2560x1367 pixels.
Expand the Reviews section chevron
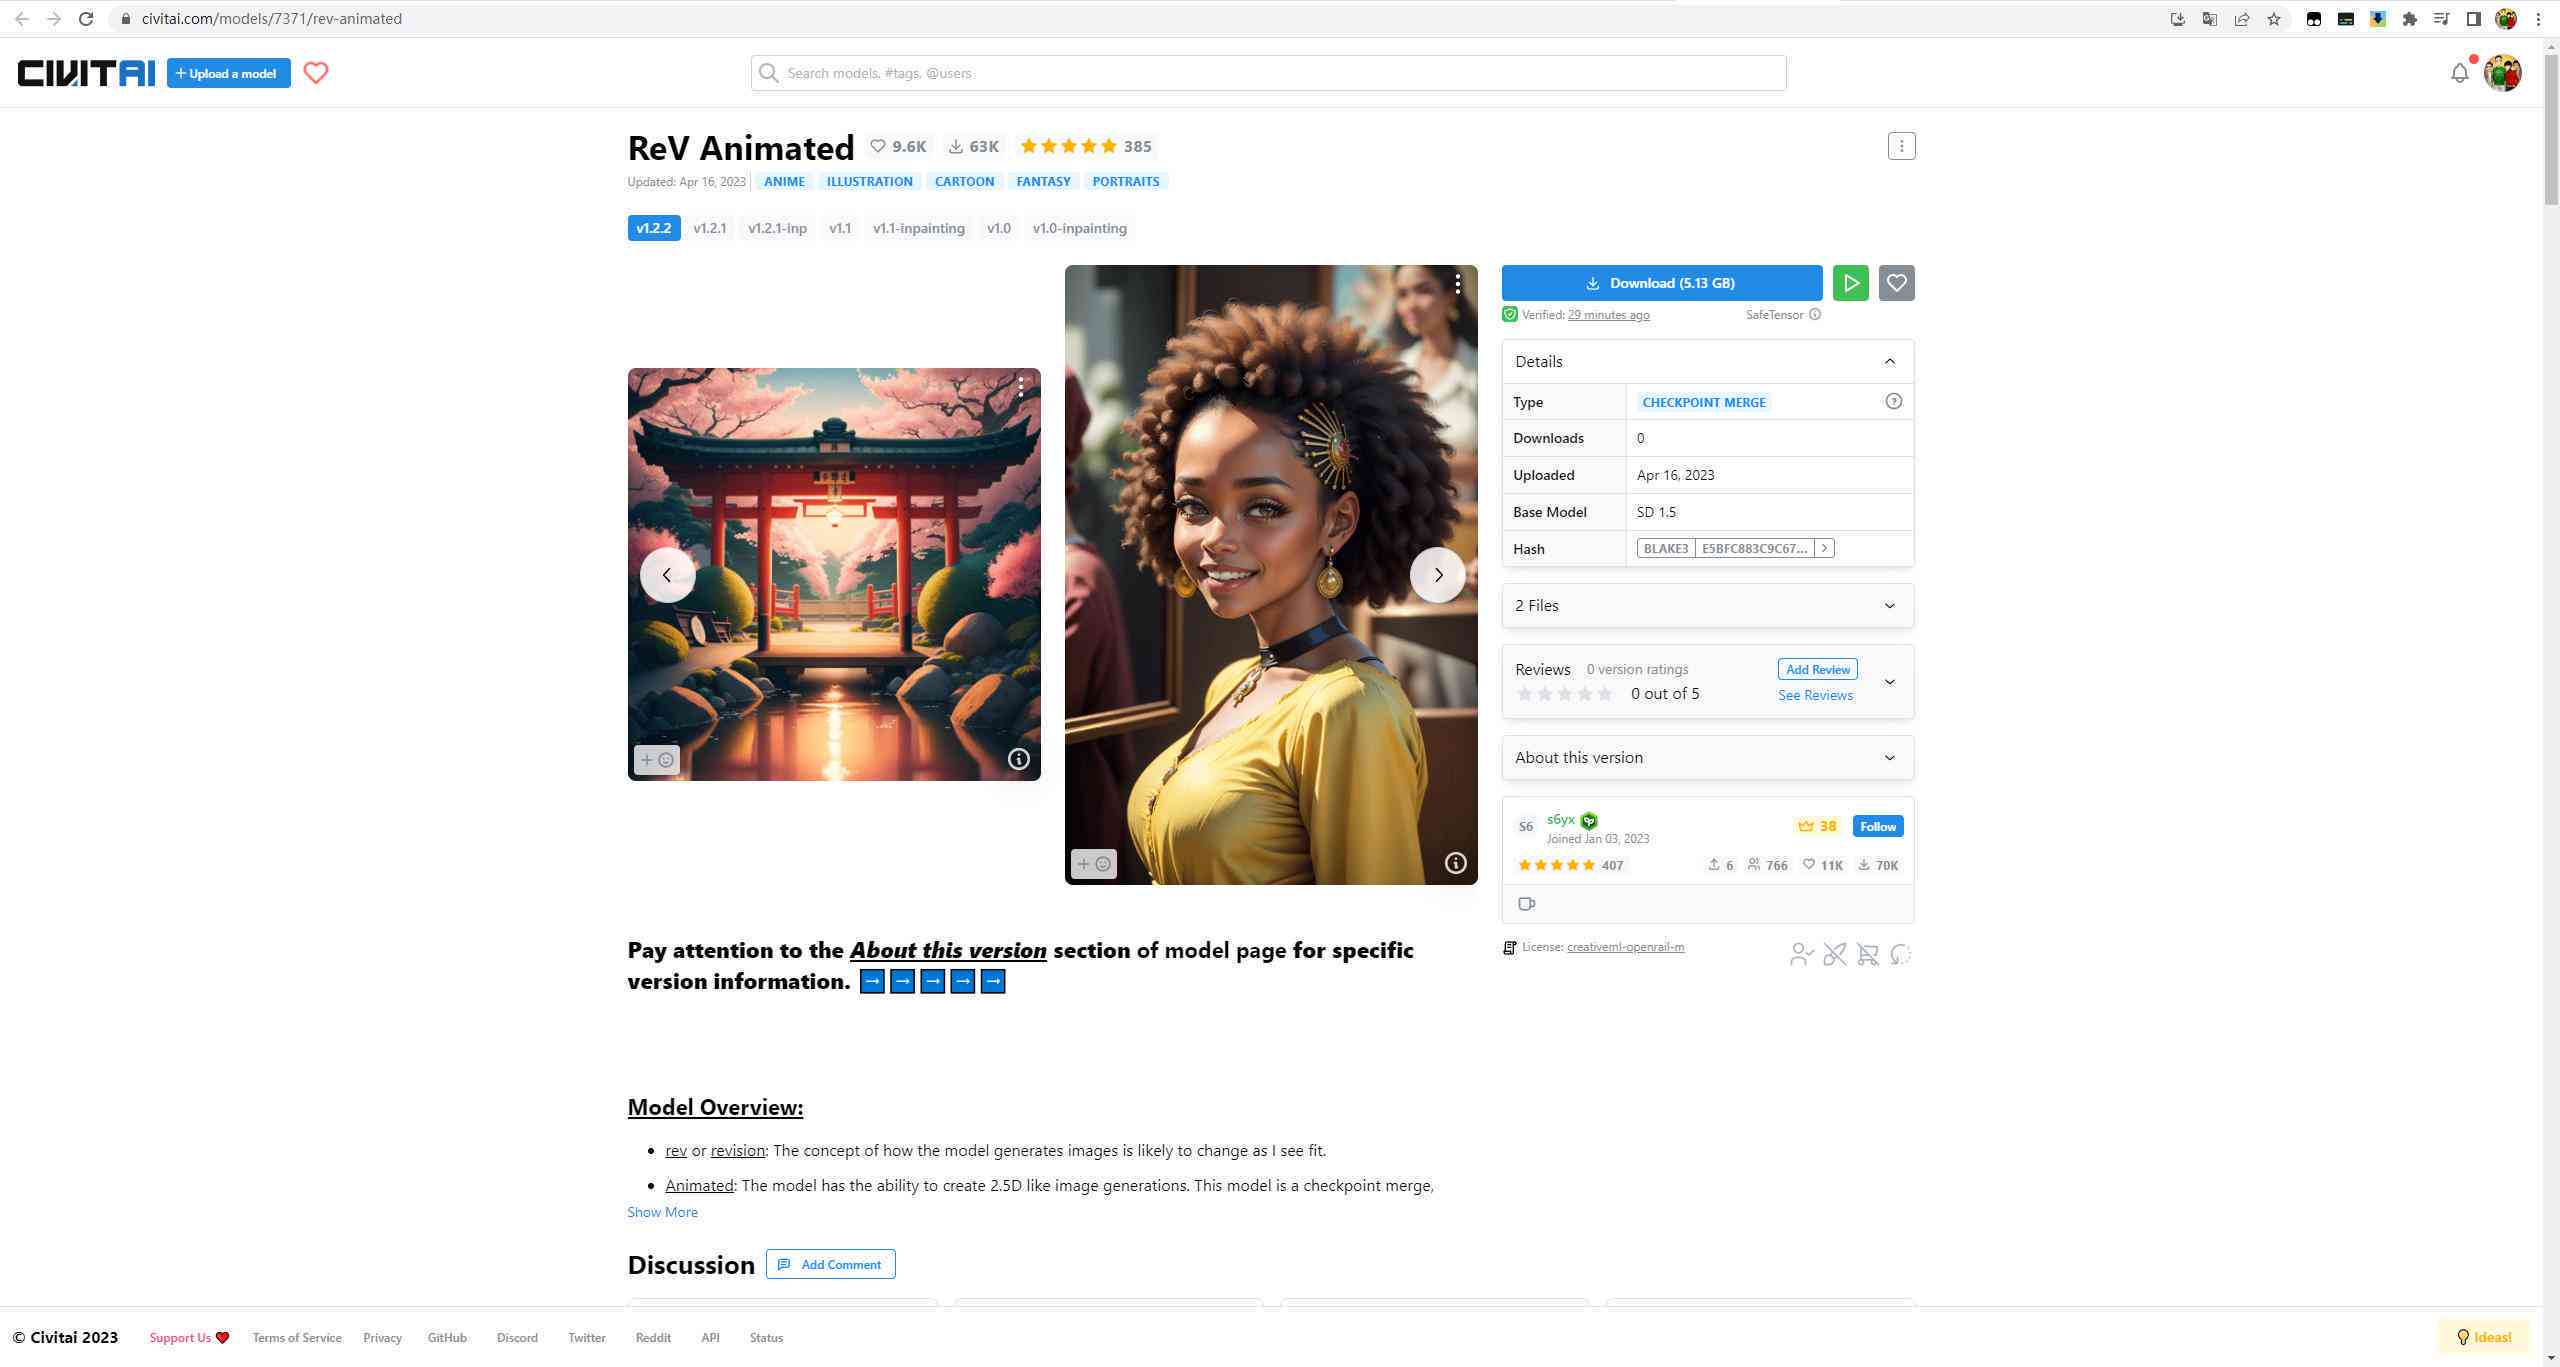click(1890, 682)
